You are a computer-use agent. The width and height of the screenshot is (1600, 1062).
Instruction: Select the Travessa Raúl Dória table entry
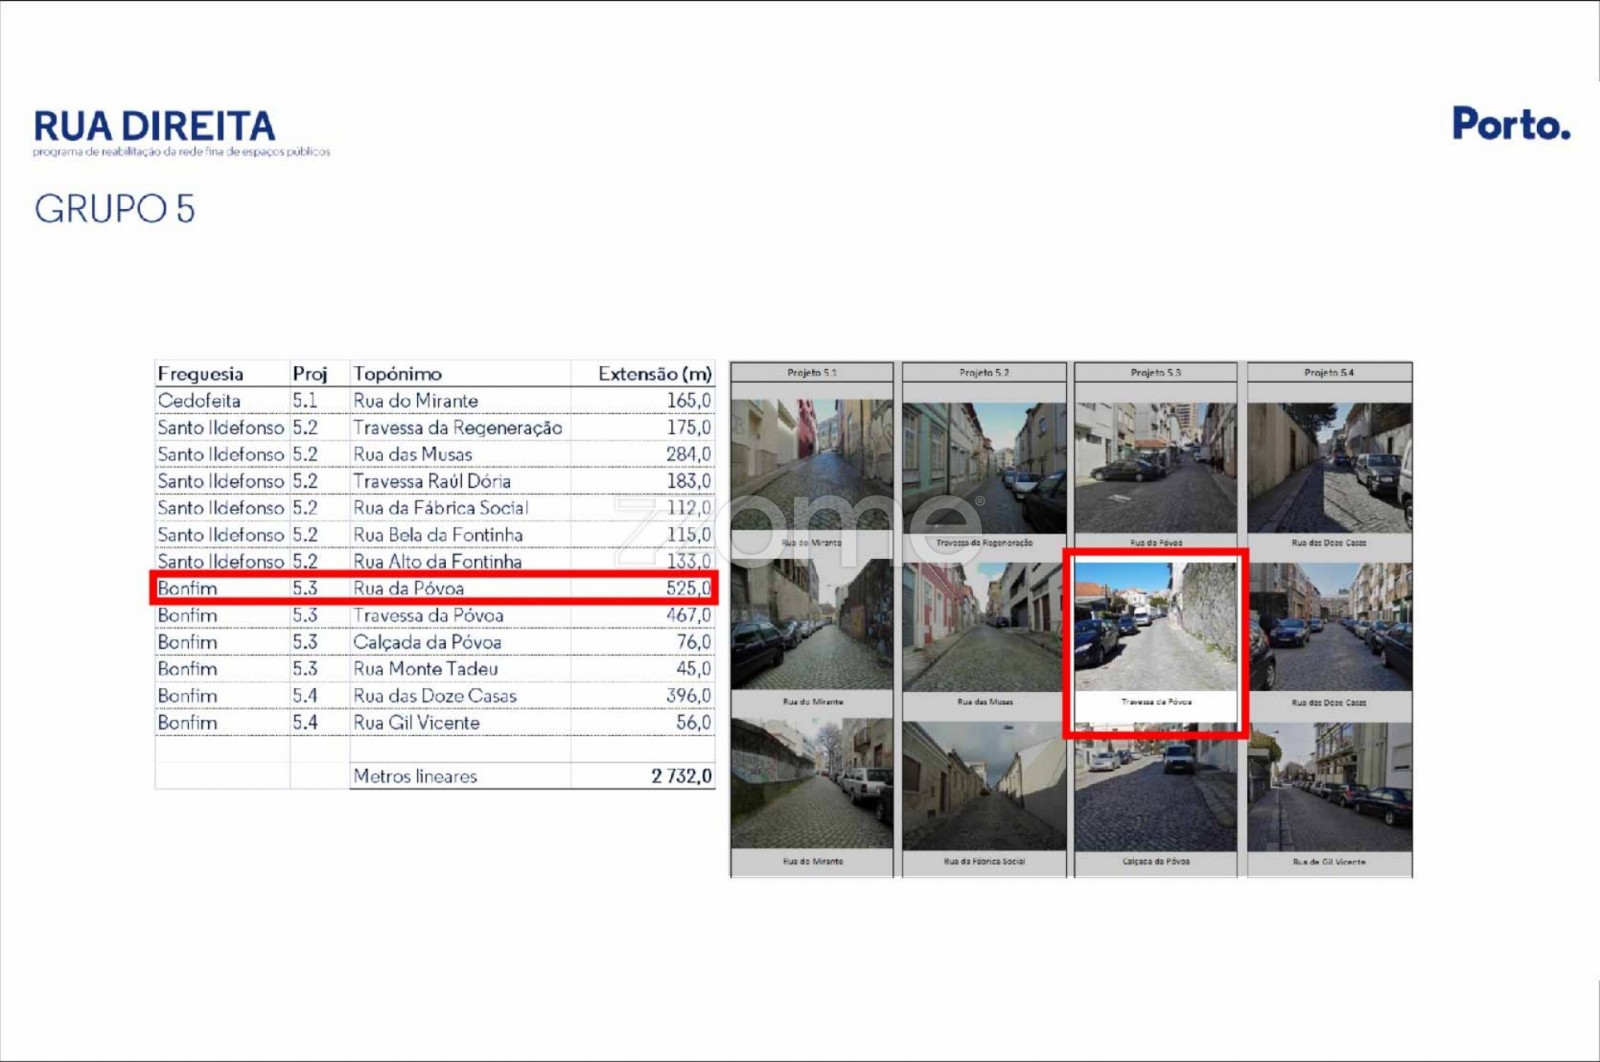[x=431, y=481]
